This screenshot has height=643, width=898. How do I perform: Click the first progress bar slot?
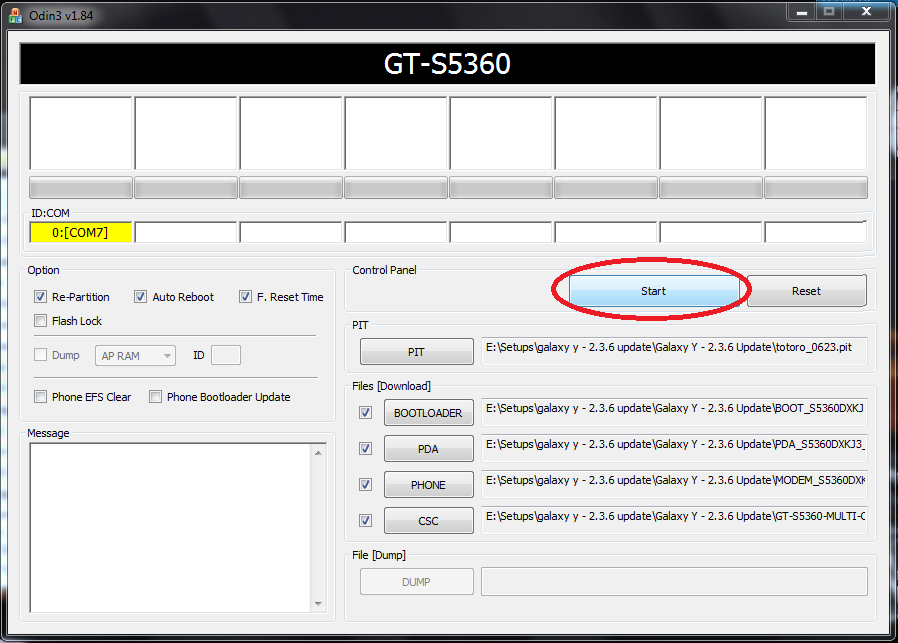click(x=81, y=188)
